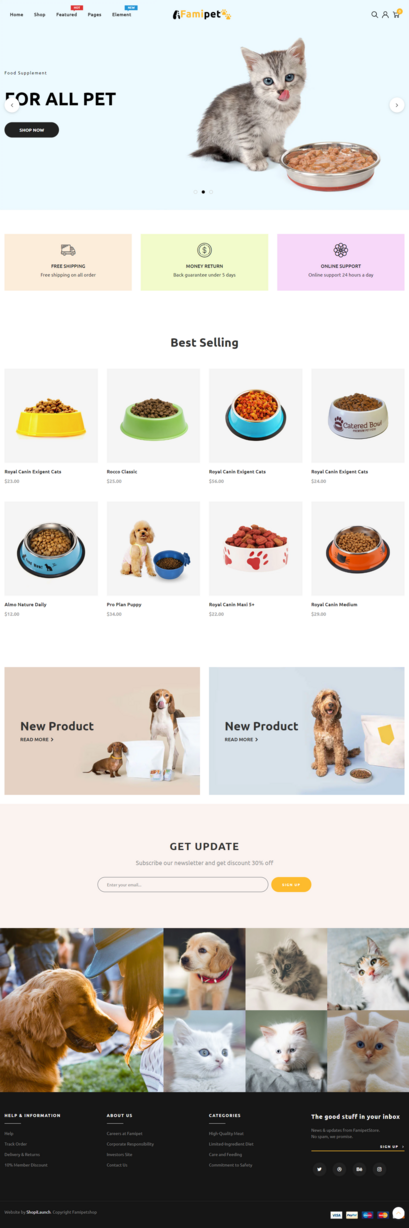The width and height of the screenshot is (409, 1228).
Task: Select the third carousel pagination dot
Action: (211, 191)
